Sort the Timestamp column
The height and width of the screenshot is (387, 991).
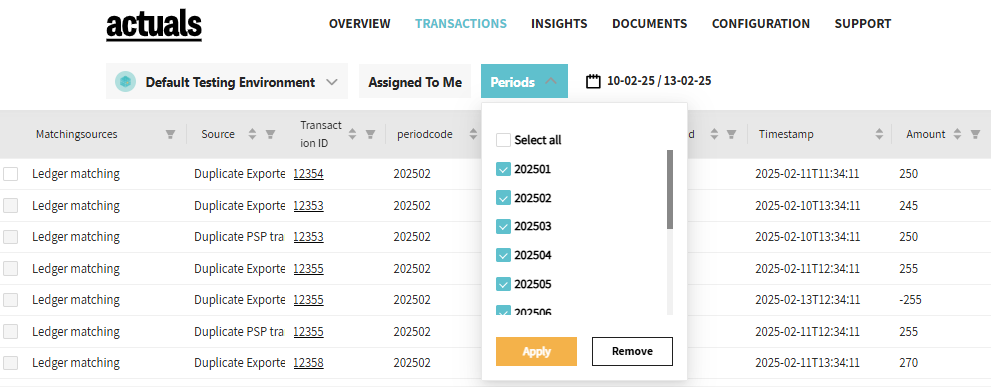pos(879,134)
